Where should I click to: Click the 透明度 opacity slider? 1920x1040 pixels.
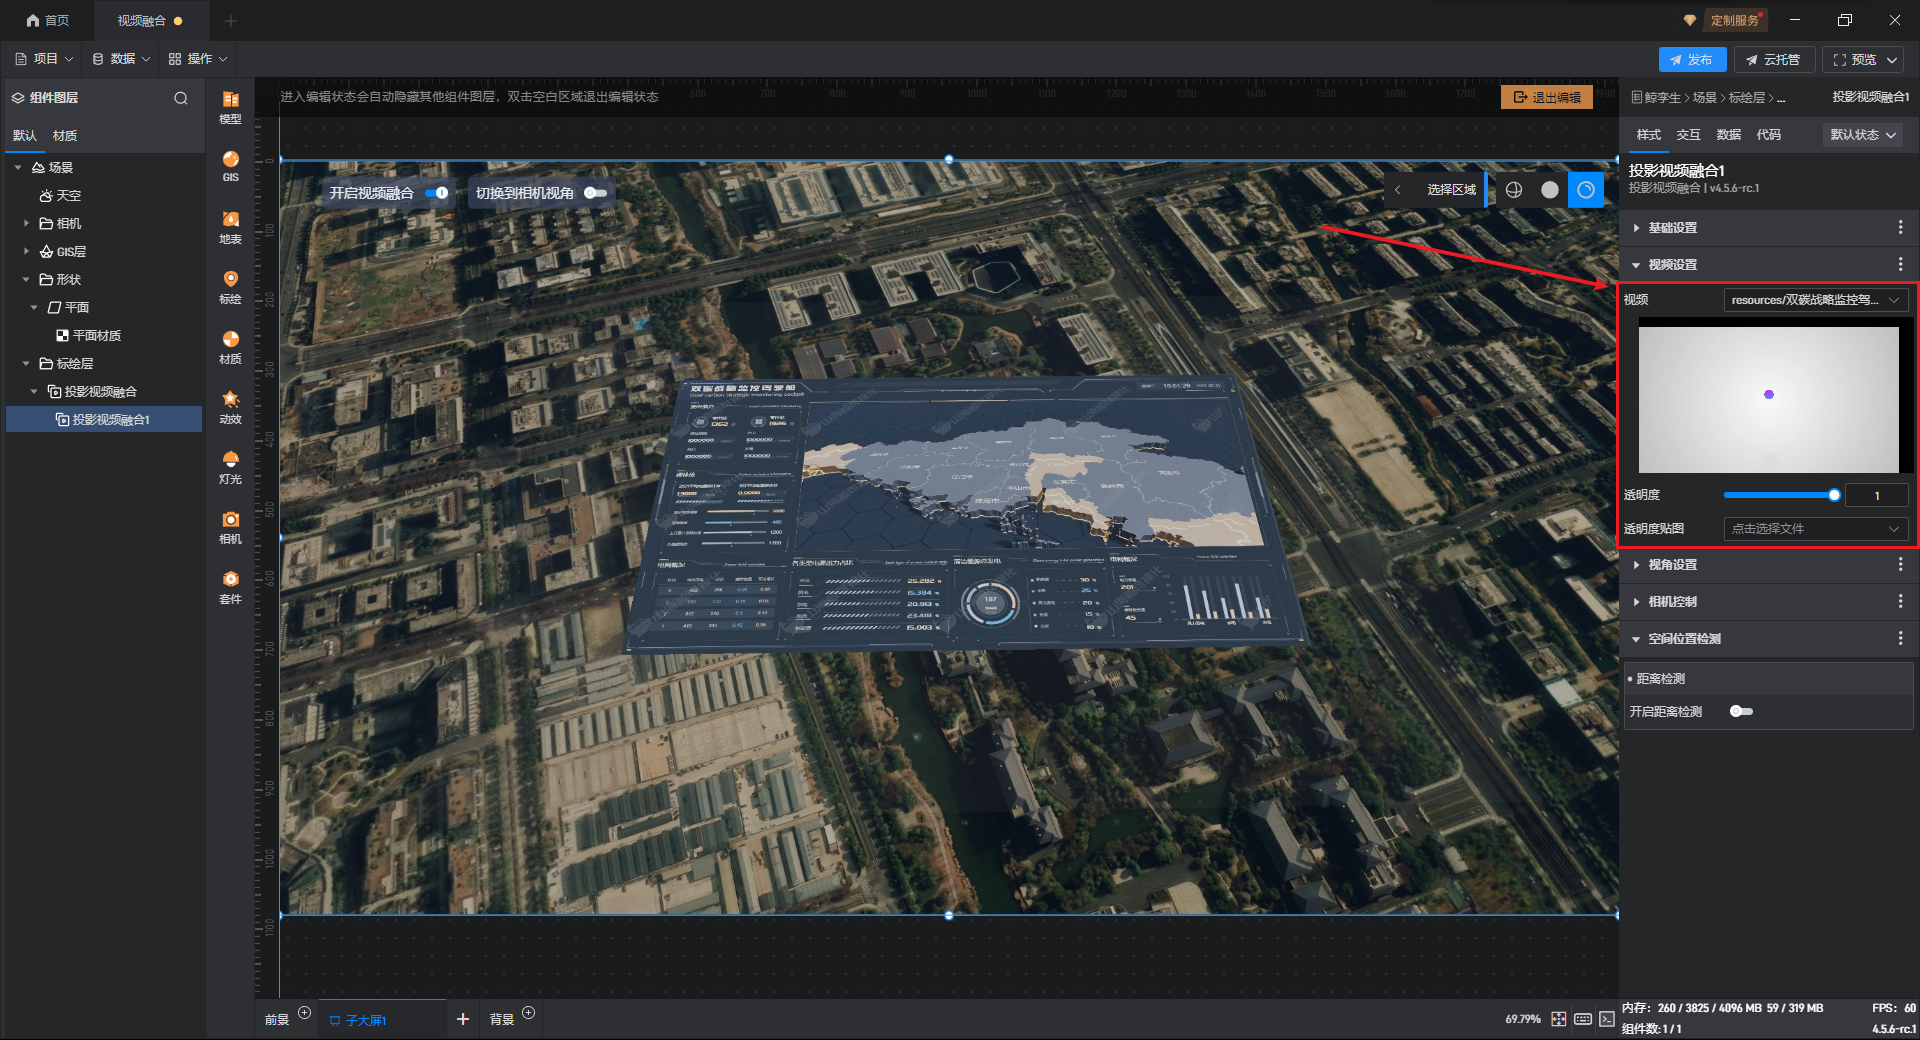pyautogui.click(x=1778, y=495)
